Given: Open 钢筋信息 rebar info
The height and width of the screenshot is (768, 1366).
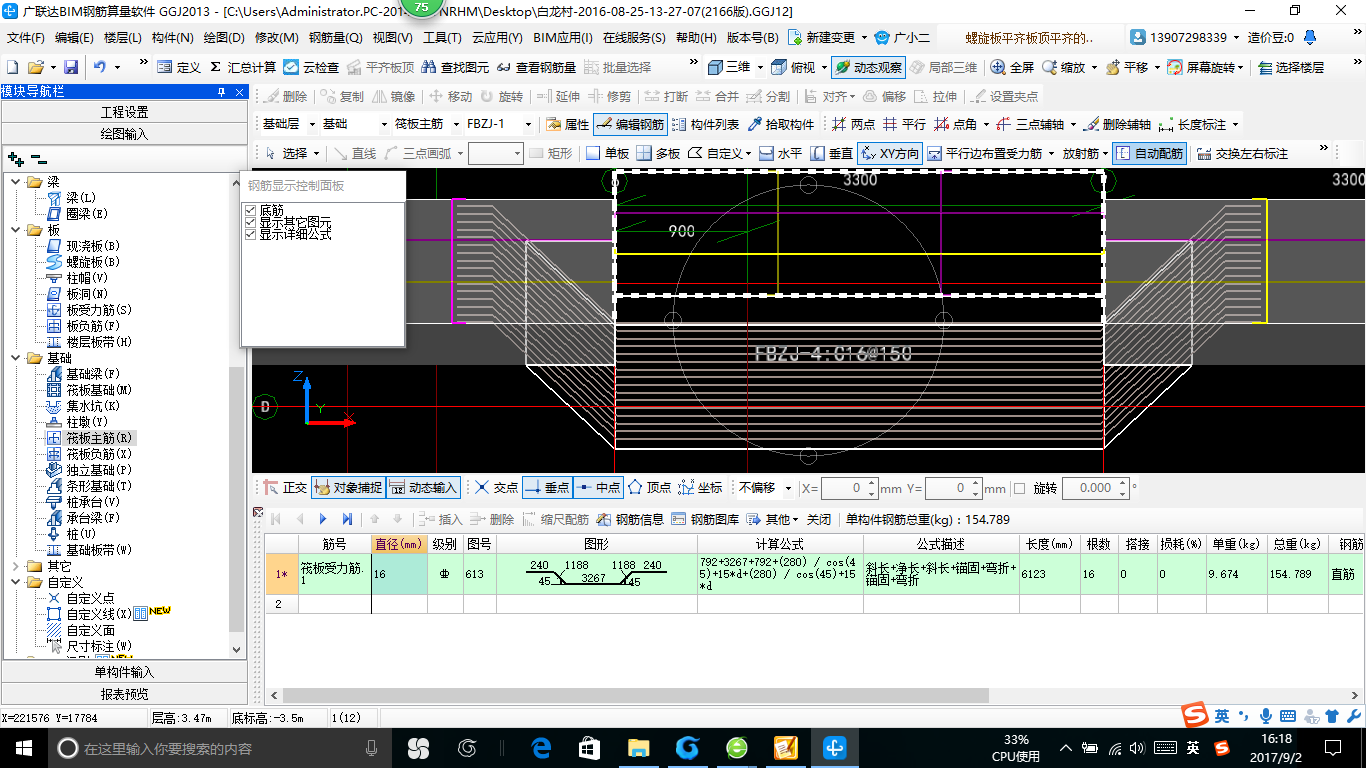Looking at the screenshot, I should tap(630, 519).
